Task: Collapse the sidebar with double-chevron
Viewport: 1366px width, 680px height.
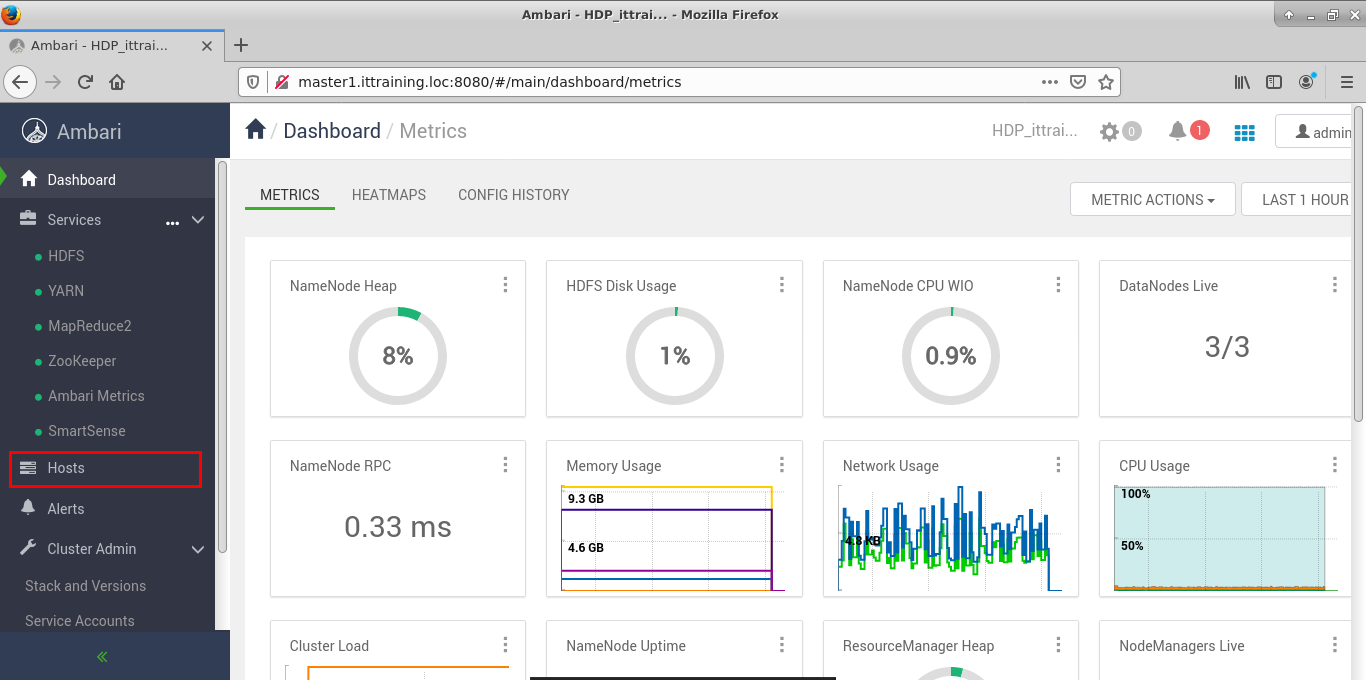Action: (102, 657)
